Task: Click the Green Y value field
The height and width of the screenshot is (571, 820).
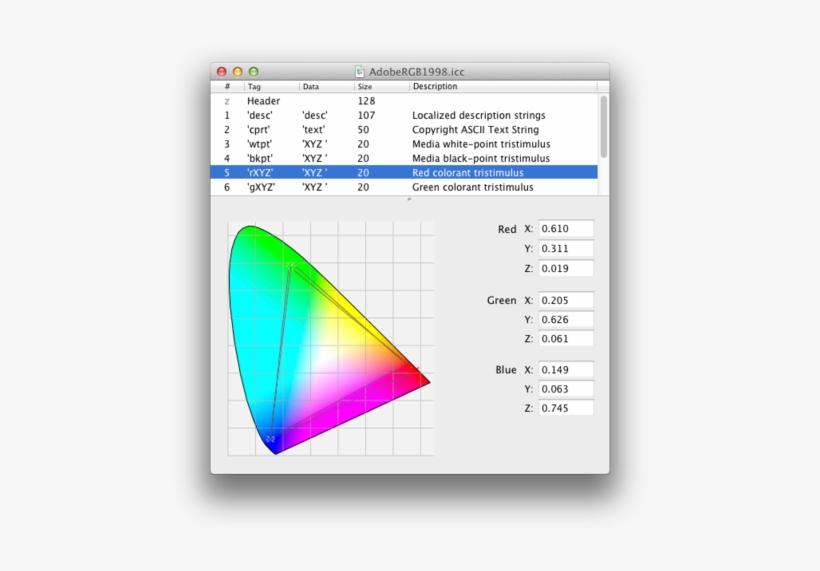Action: coord(566,319)
